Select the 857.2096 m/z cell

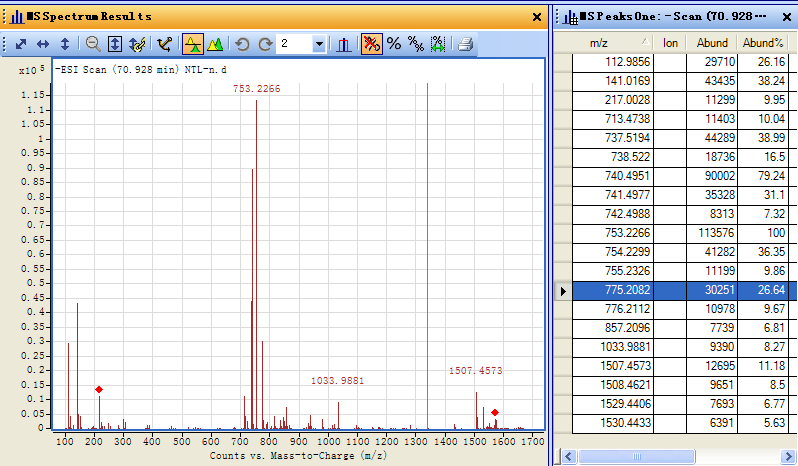click(613, 328)
